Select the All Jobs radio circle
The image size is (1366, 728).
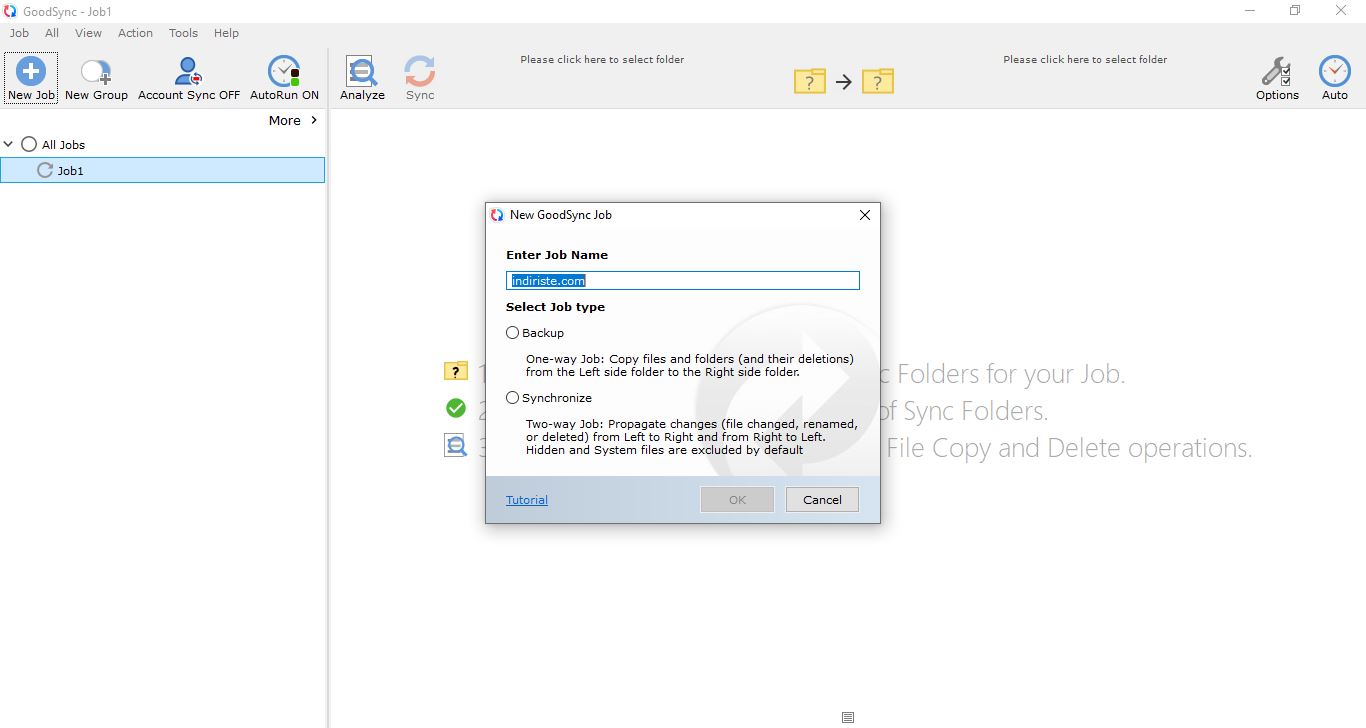29,144
